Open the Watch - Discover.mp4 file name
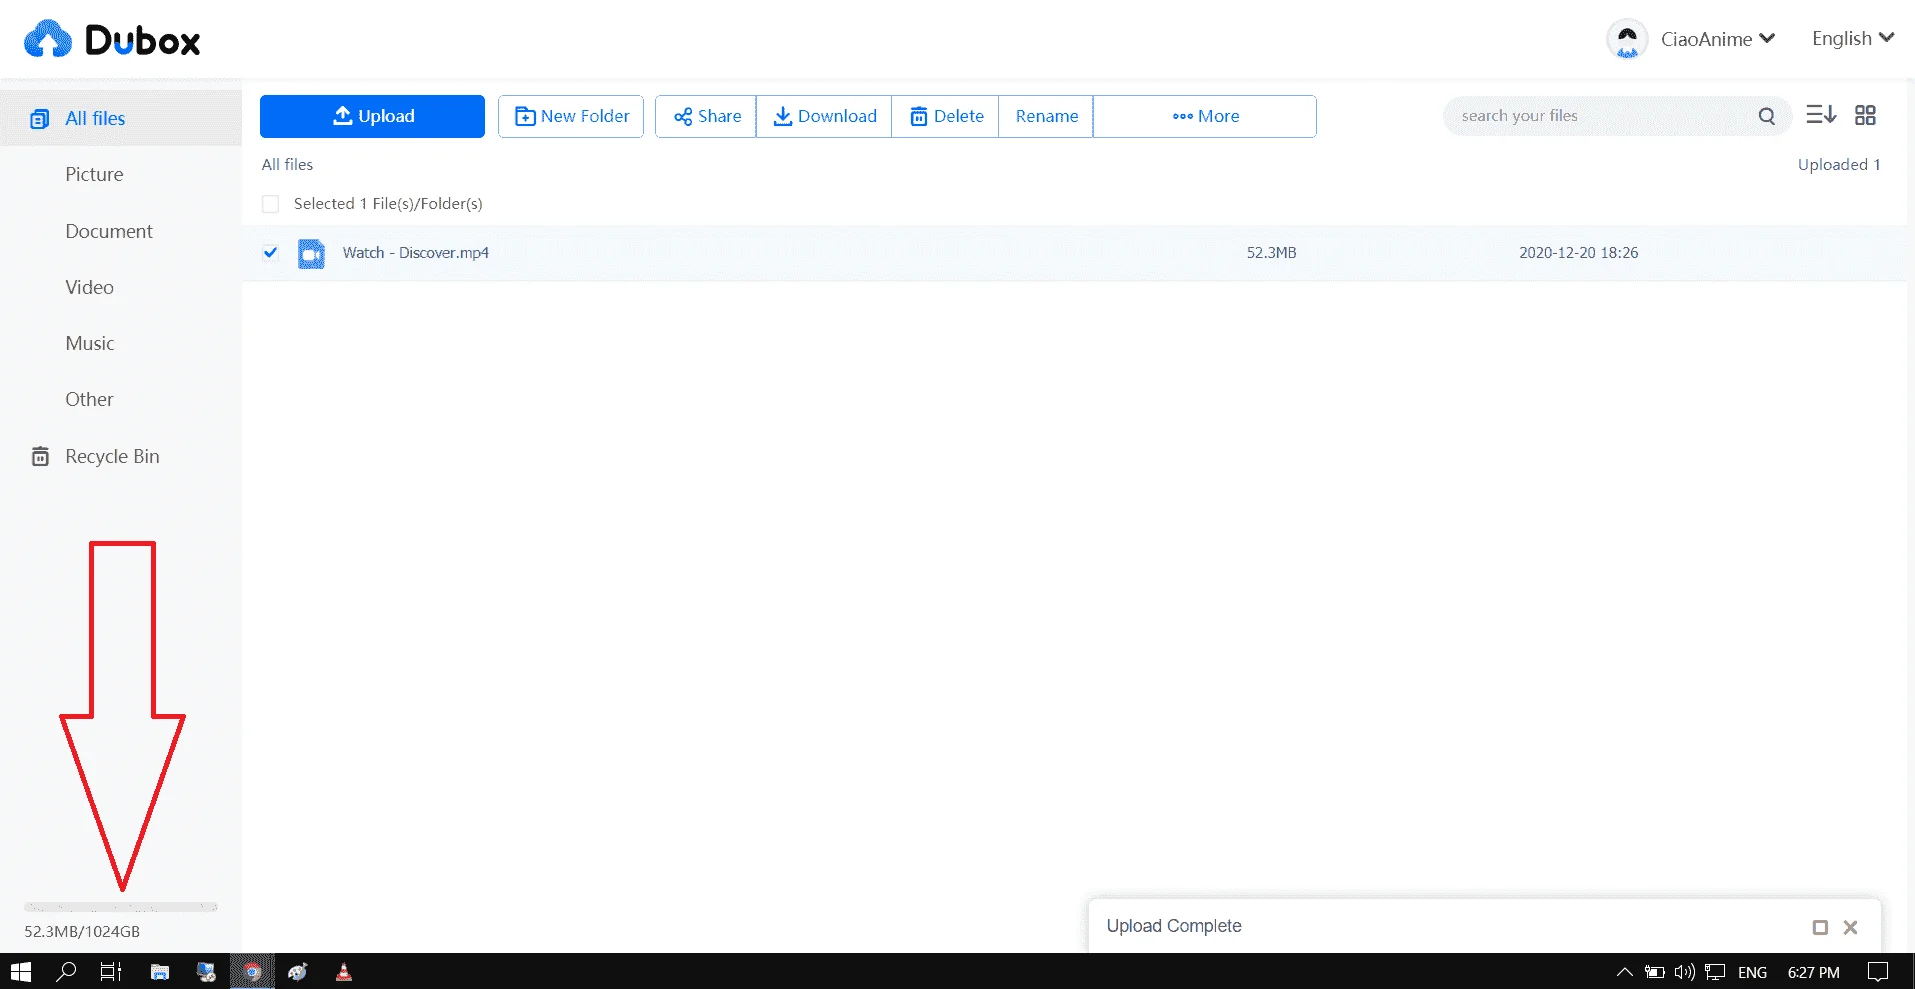The width and height of the screenshot is (1915, 989). tap(416, 253)
